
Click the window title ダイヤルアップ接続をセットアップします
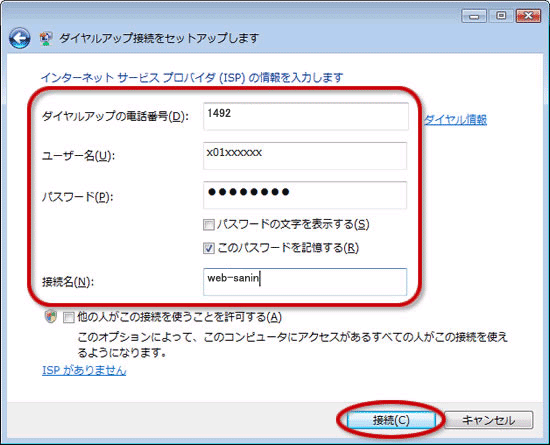point(159,38)
